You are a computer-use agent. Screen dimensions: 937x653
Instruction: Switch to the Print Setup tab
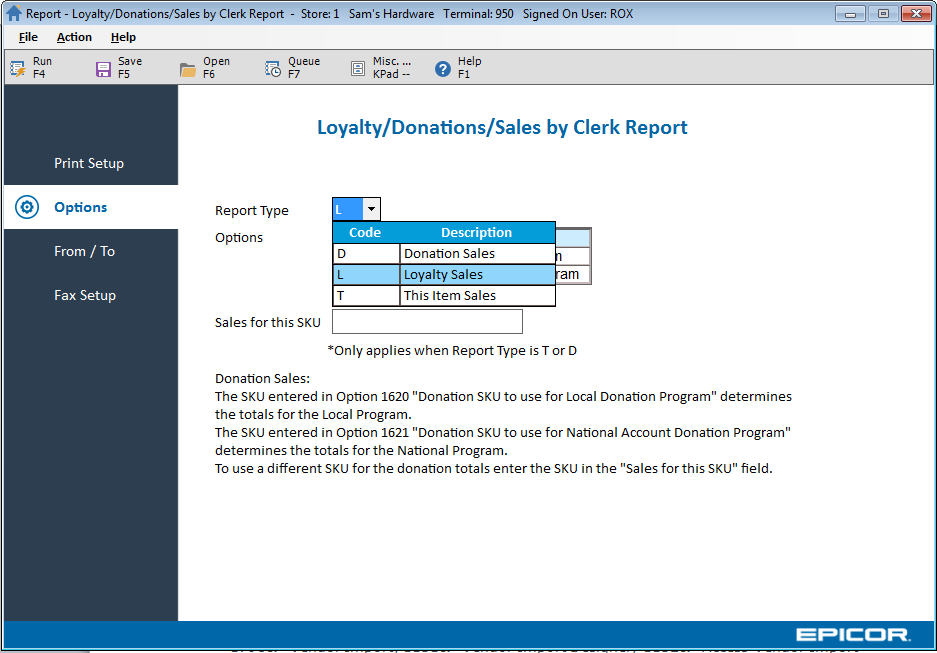(x=89, y=163)
